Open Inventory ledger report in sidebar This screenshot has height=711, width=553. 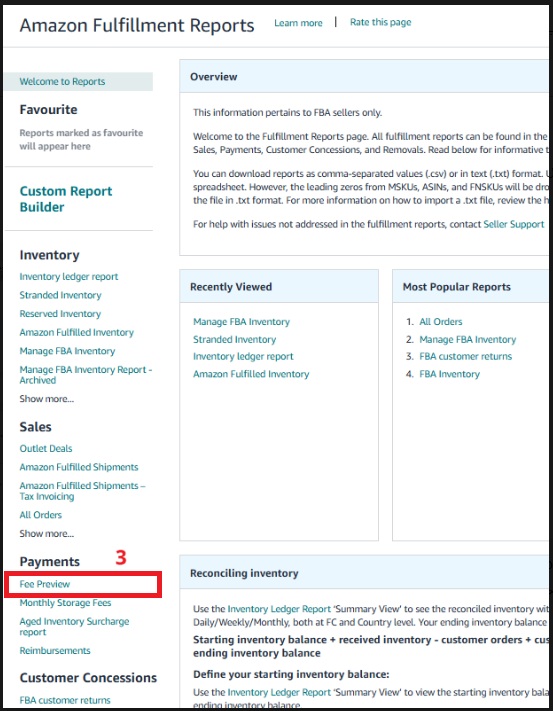(68, 277)
